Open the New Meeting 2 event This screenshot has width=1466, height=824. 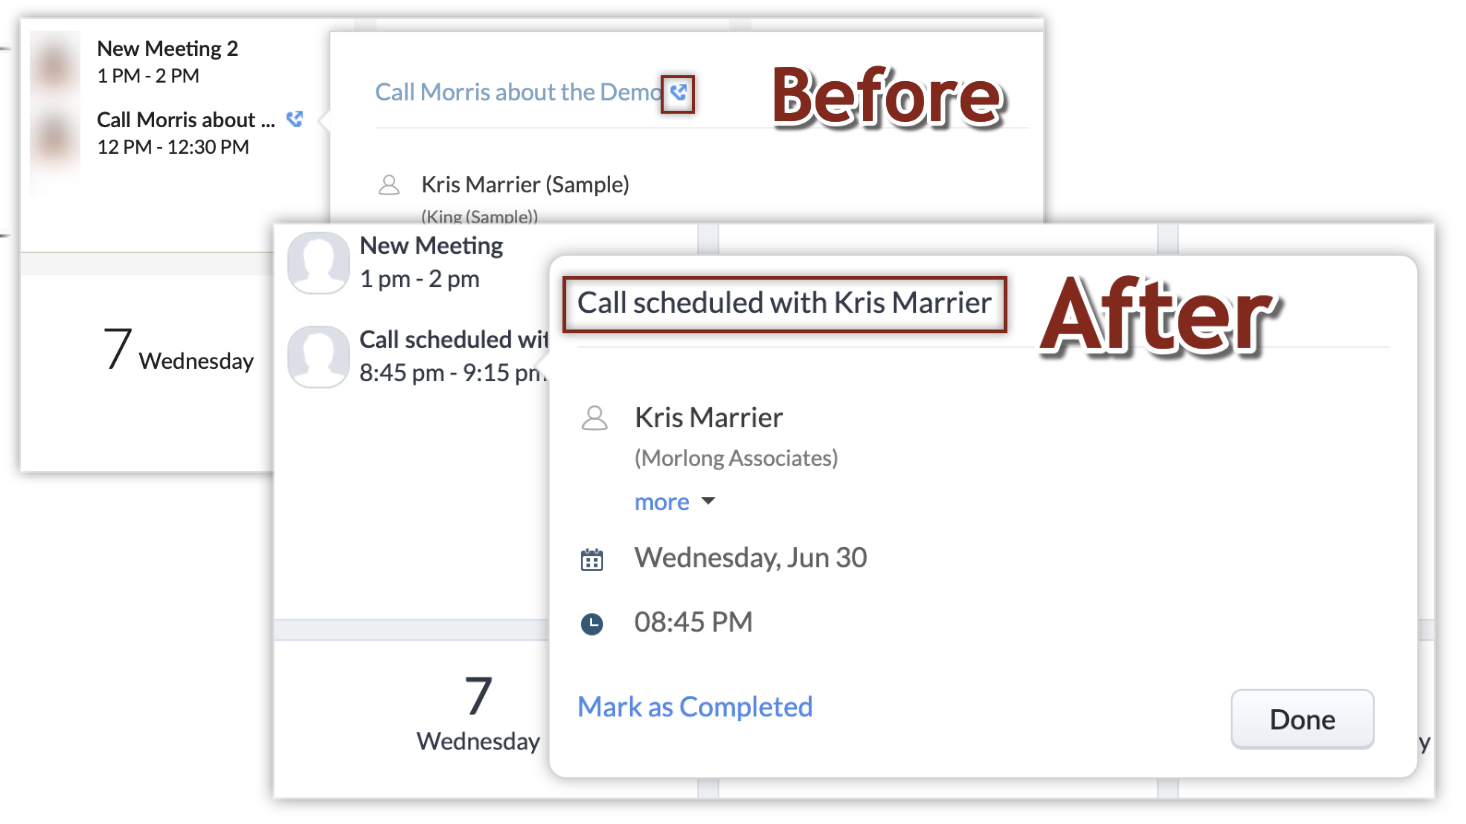pyautogui.click(x=167, y=49)
